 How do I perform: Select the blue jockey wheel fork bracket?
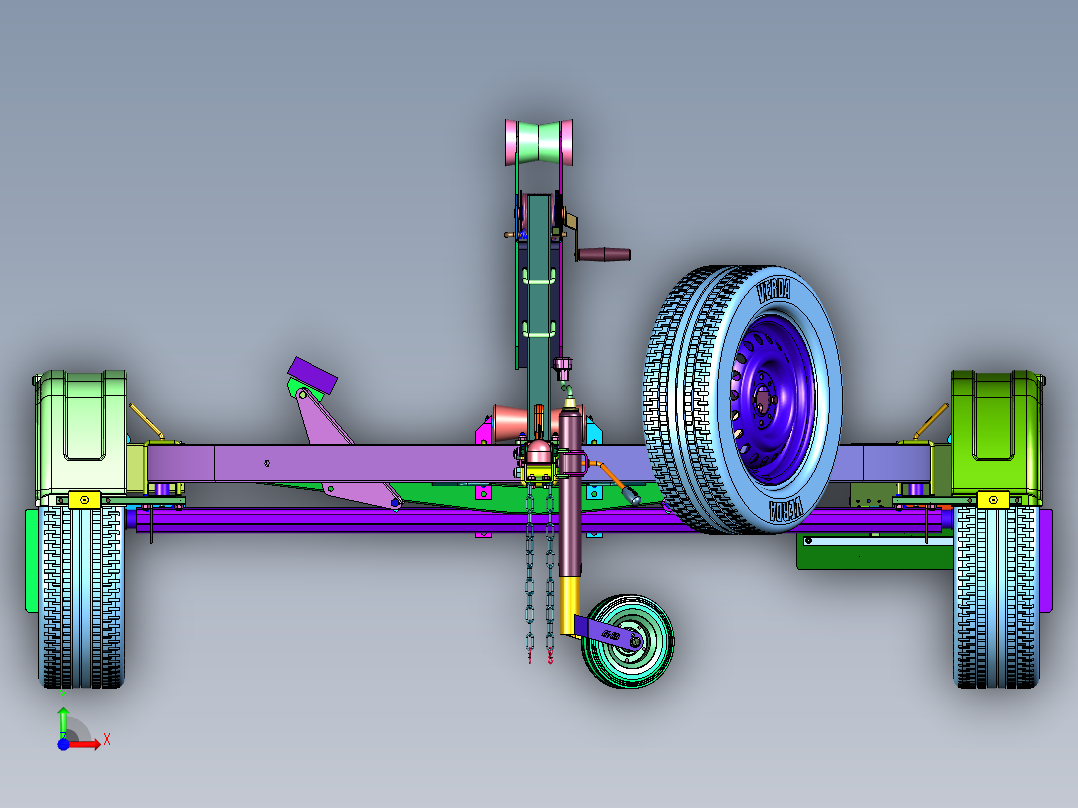[608, 633]
